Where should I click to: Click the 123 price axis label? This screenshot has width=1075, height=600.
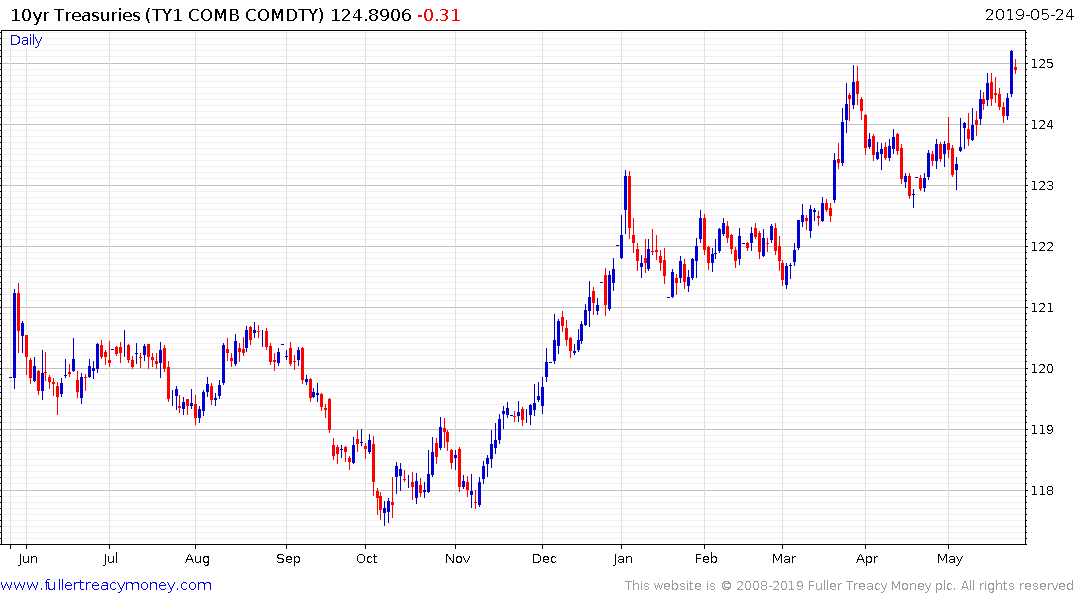tap(1042, 185)
